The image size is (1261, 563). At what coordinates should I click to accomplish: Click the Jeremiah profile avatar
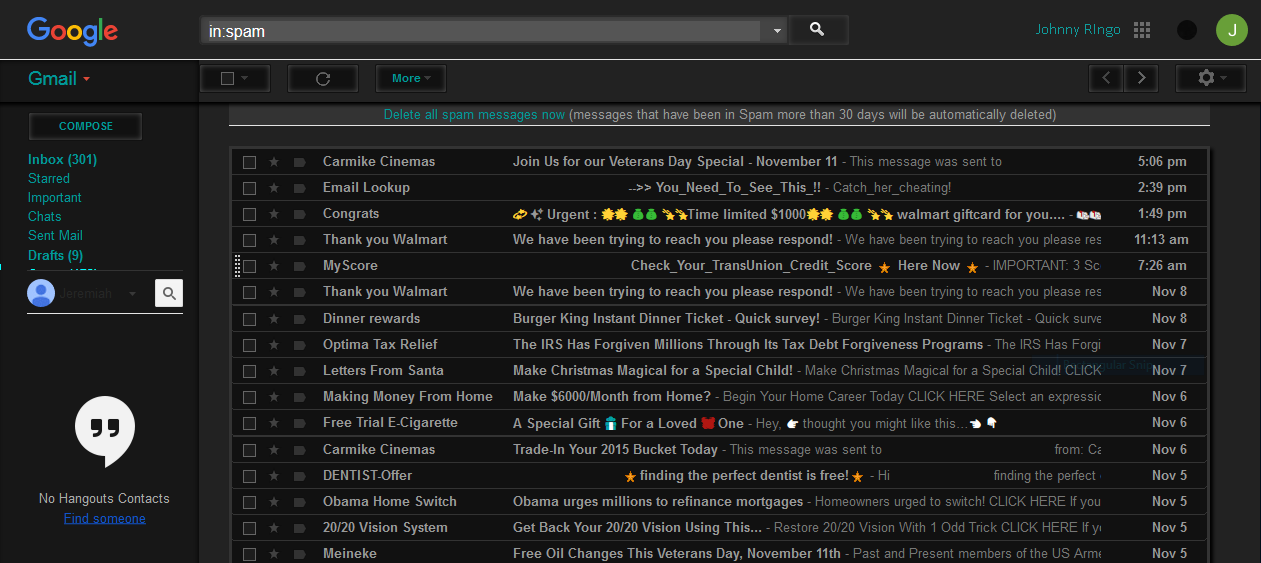pyautogui.click(x=41, y=293)
